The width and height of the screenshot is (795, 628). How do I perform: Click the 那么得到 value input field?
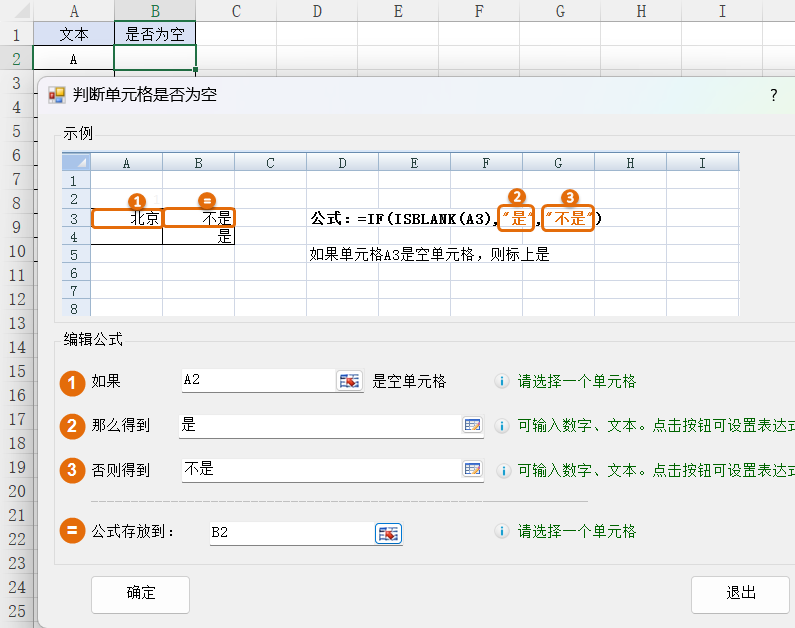318,426
